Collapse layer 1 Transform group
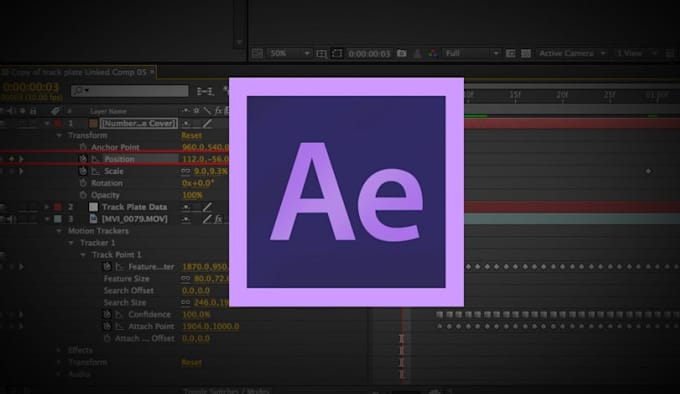680x394 pixels. [59, 136]
